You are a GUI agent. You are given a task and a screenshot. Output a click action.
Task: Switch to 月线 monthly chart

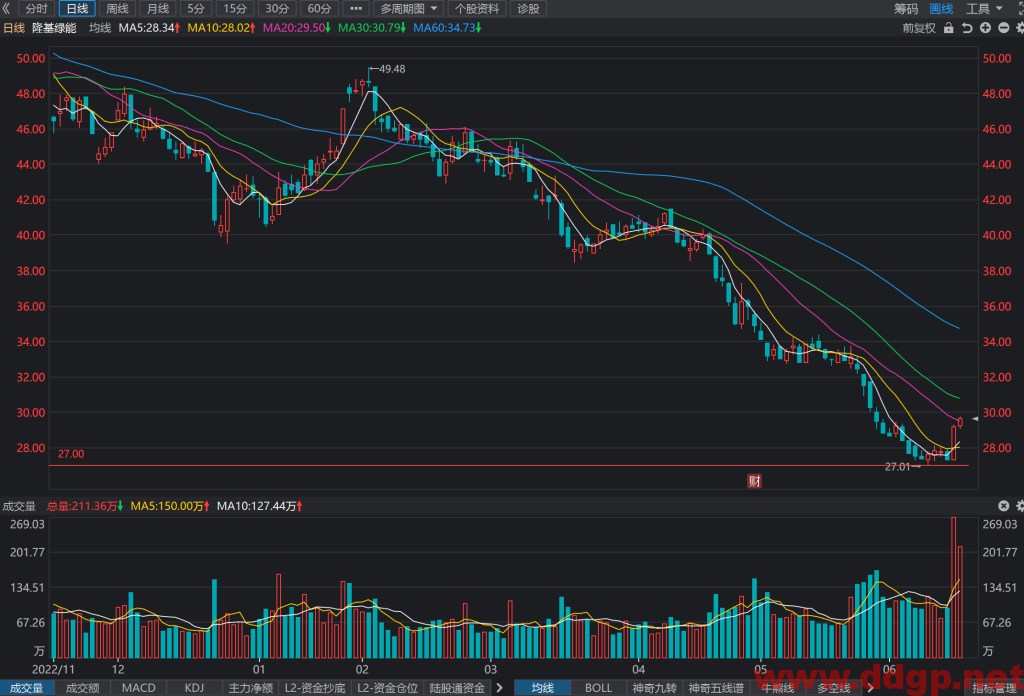click(x=158, y=8)
